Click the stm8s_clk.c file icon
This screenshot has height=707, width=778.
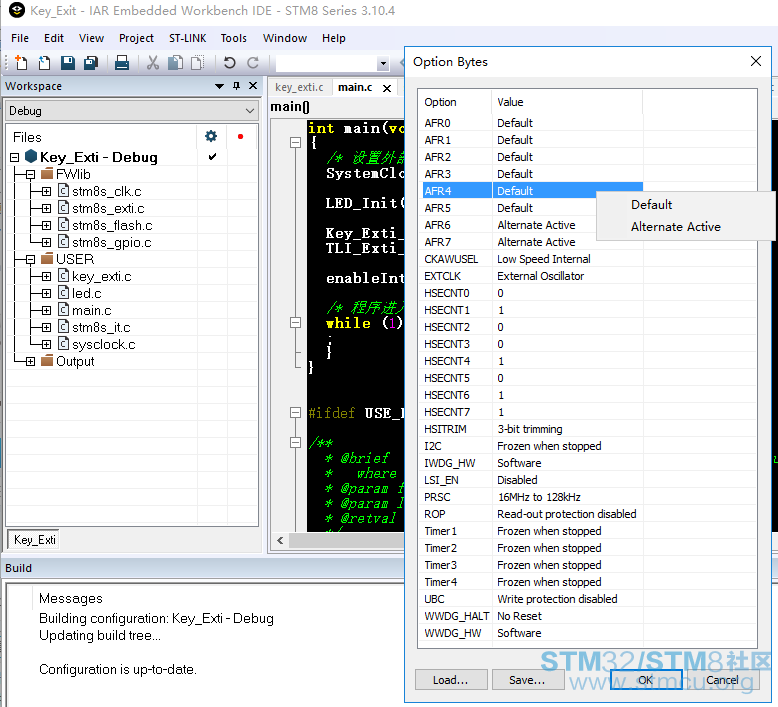pos(64,191)
